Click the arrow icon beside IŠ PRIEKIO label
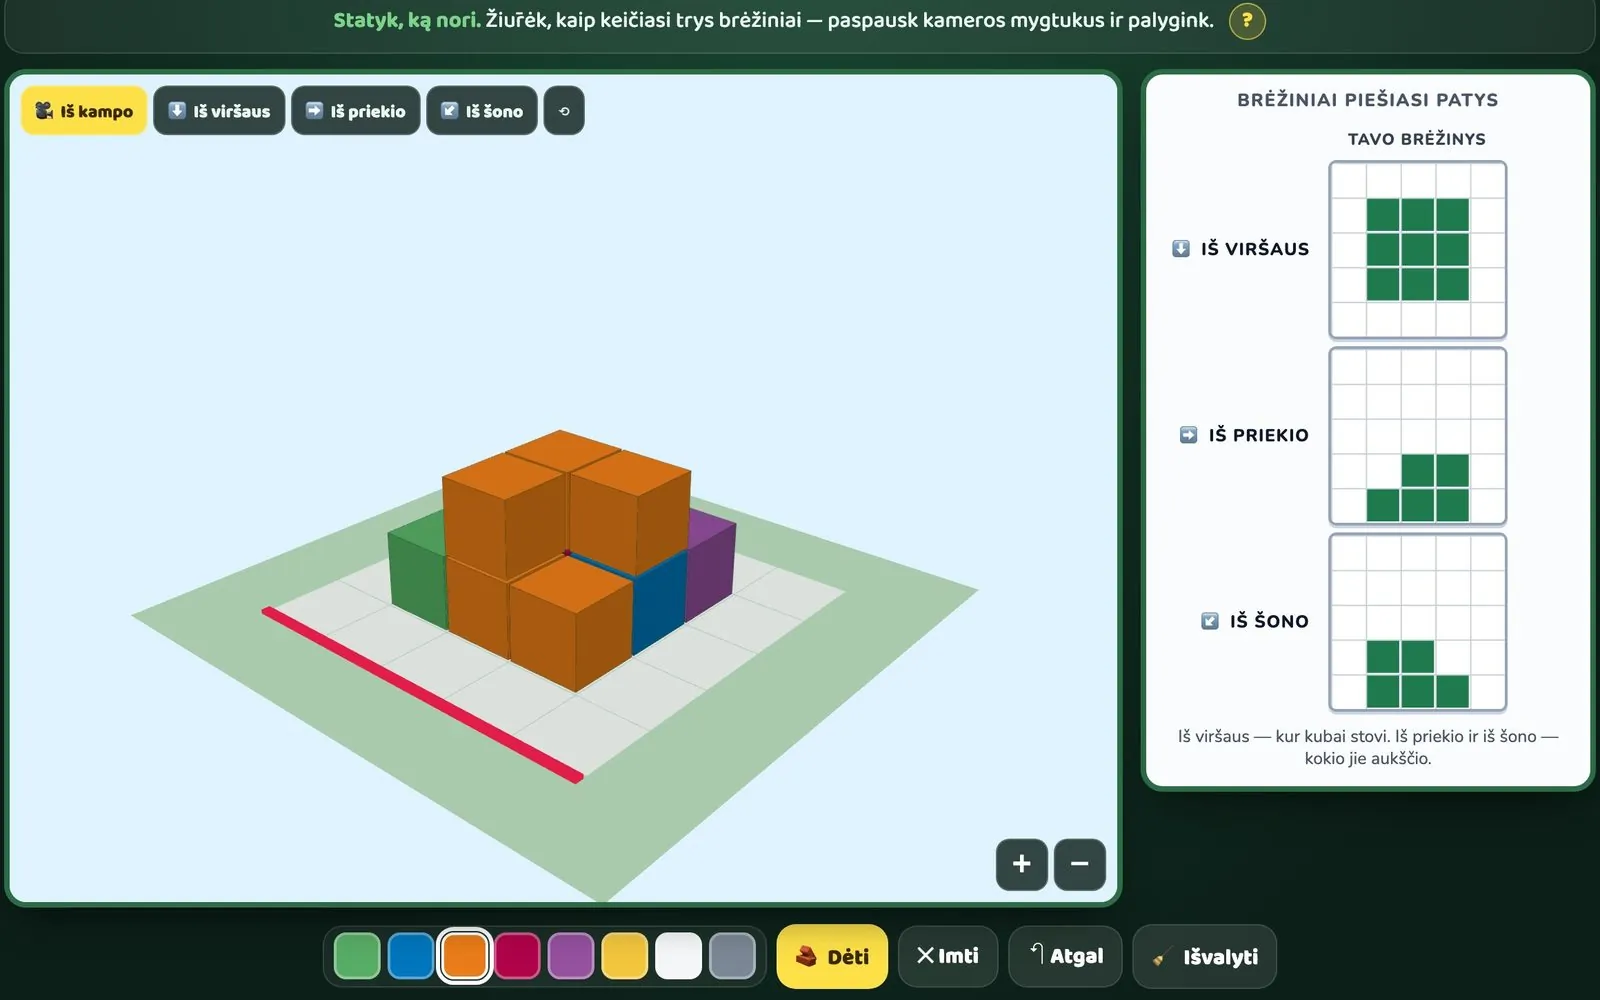 (x=1188, y=435)
